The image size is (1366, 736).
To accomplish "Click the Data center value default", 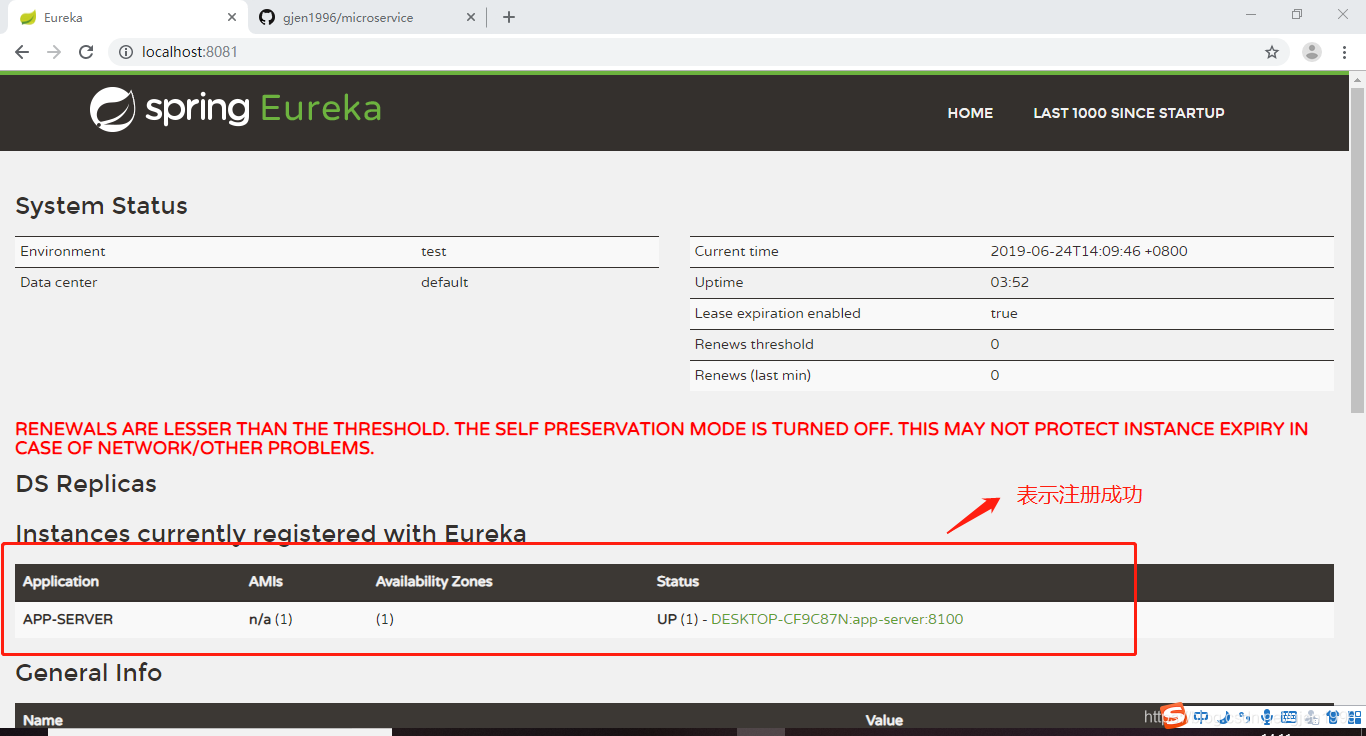I will [445, 282].
